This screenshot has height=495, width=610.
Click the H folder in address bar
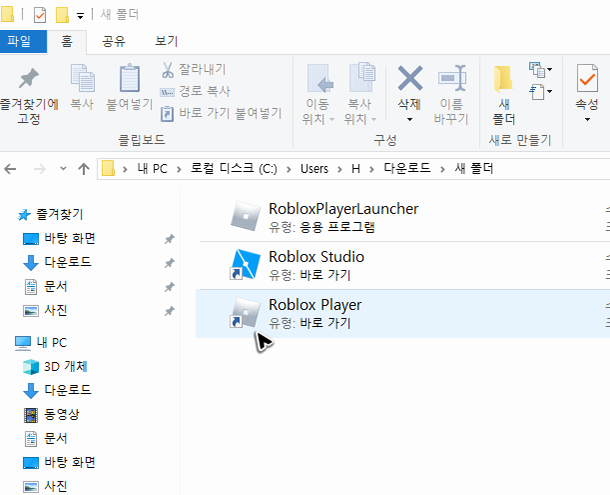point(356,169)
